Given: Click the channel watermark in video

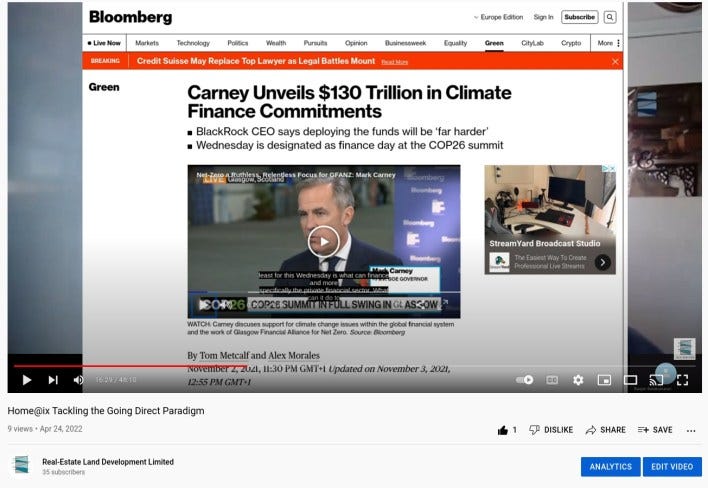Looking at the screenshot, I should tap(685, 349).
